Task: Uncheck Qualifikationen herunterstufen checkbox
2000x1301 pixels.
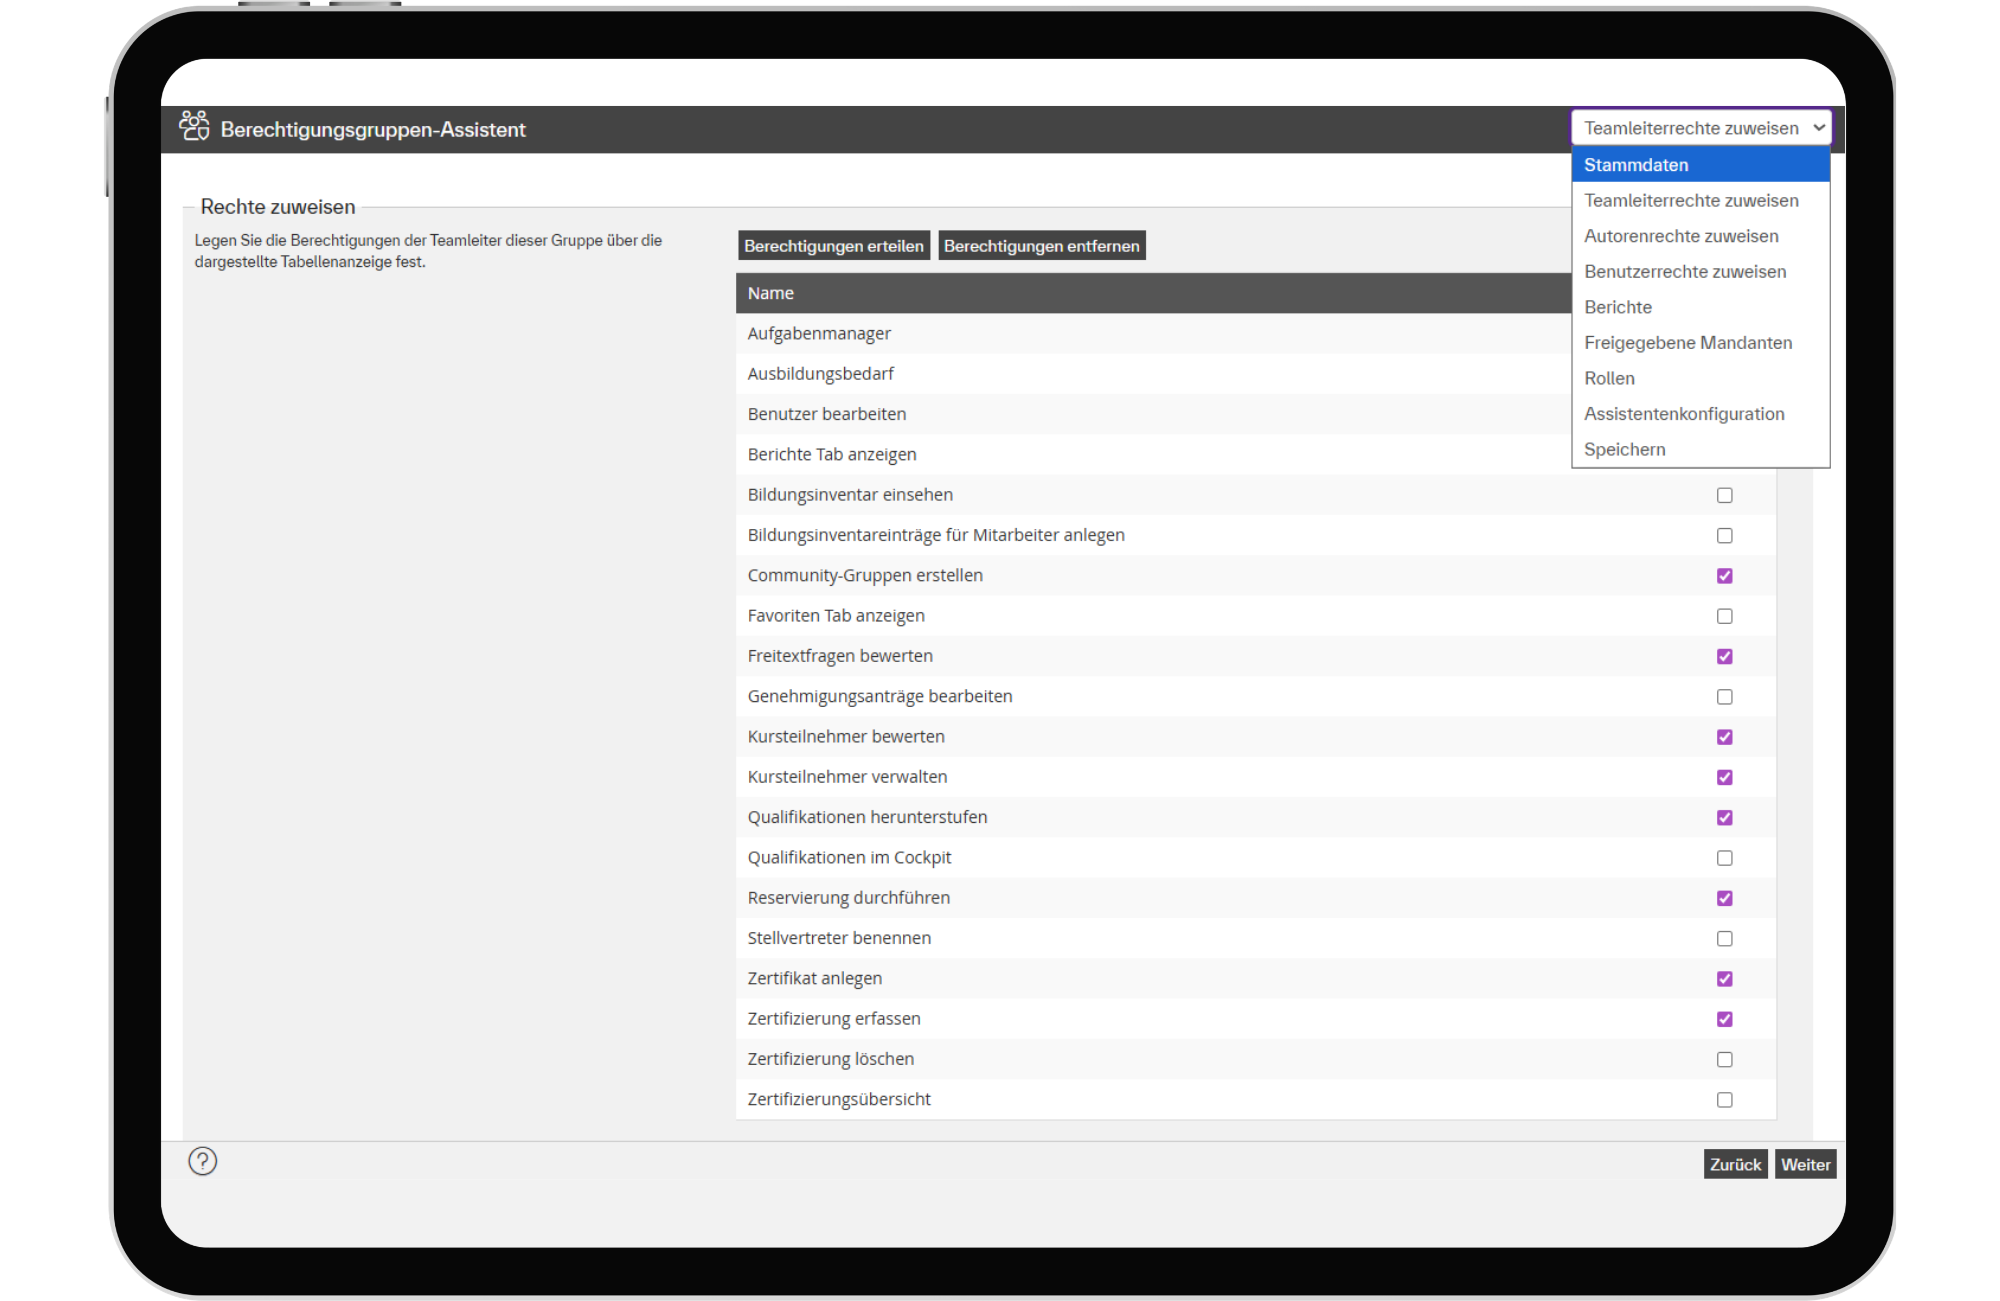Action: 1725,818
